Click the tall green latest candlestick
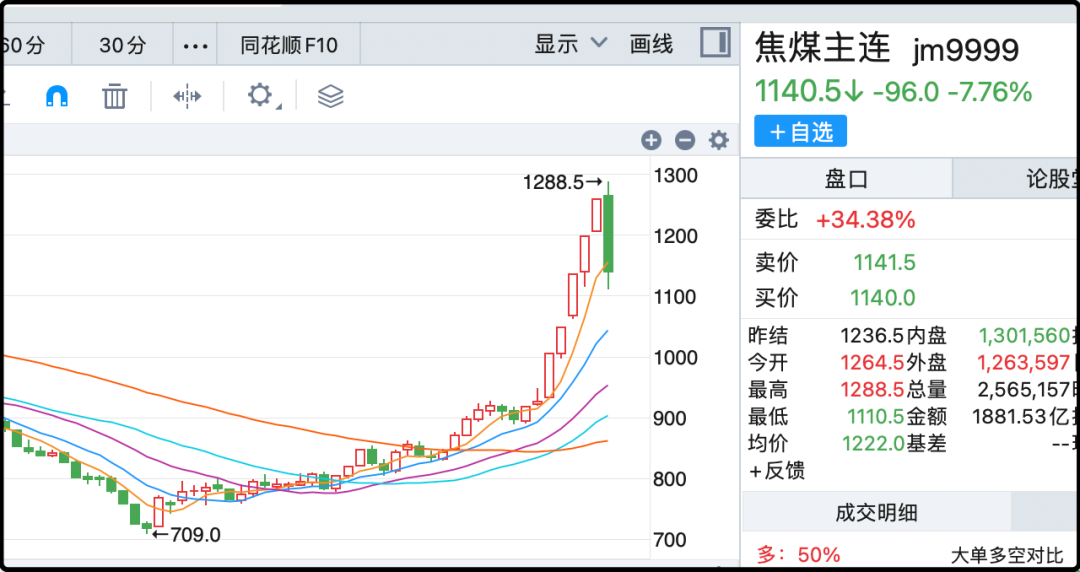Screen dimensions: 1080x572 click(608, 233)
